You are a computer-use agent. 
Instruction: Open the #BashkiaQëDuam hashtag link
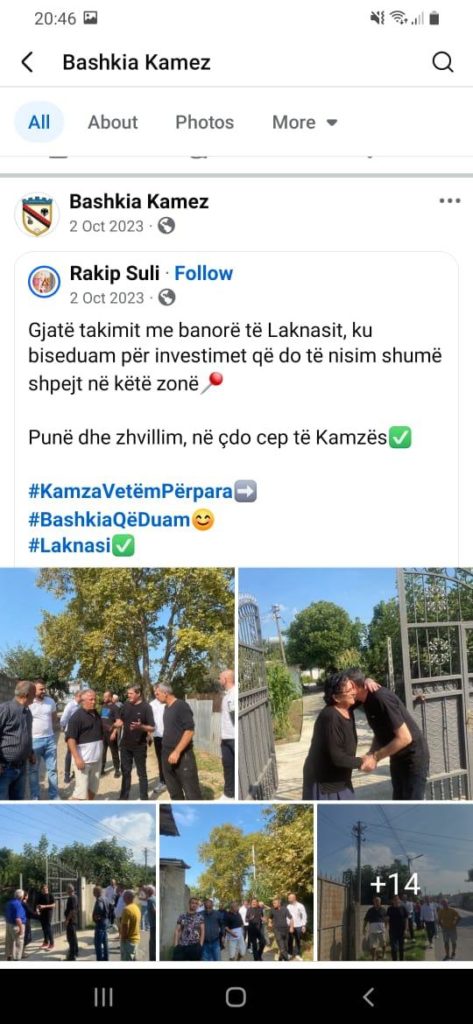[x=109, y=520]
